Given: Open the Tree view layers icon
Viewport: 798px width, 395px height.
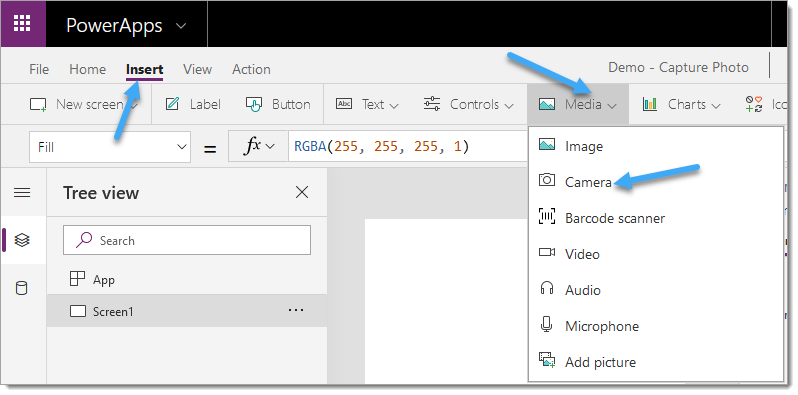Looking at the screenshot, I should tap(22, 240).
